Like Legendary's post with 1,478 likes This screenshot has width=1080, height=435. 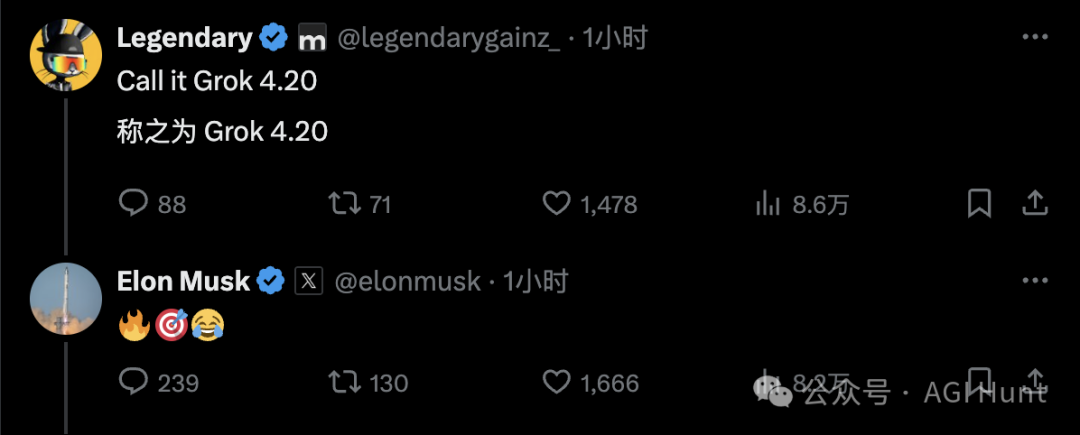[x=556, y=204]
